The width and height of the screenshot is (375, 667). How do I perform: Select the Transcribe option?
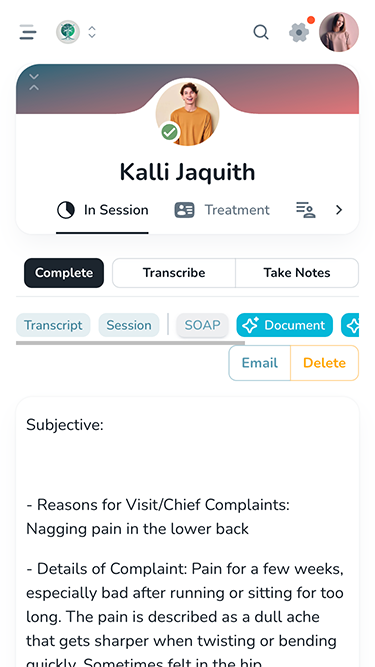click(174, 273)
